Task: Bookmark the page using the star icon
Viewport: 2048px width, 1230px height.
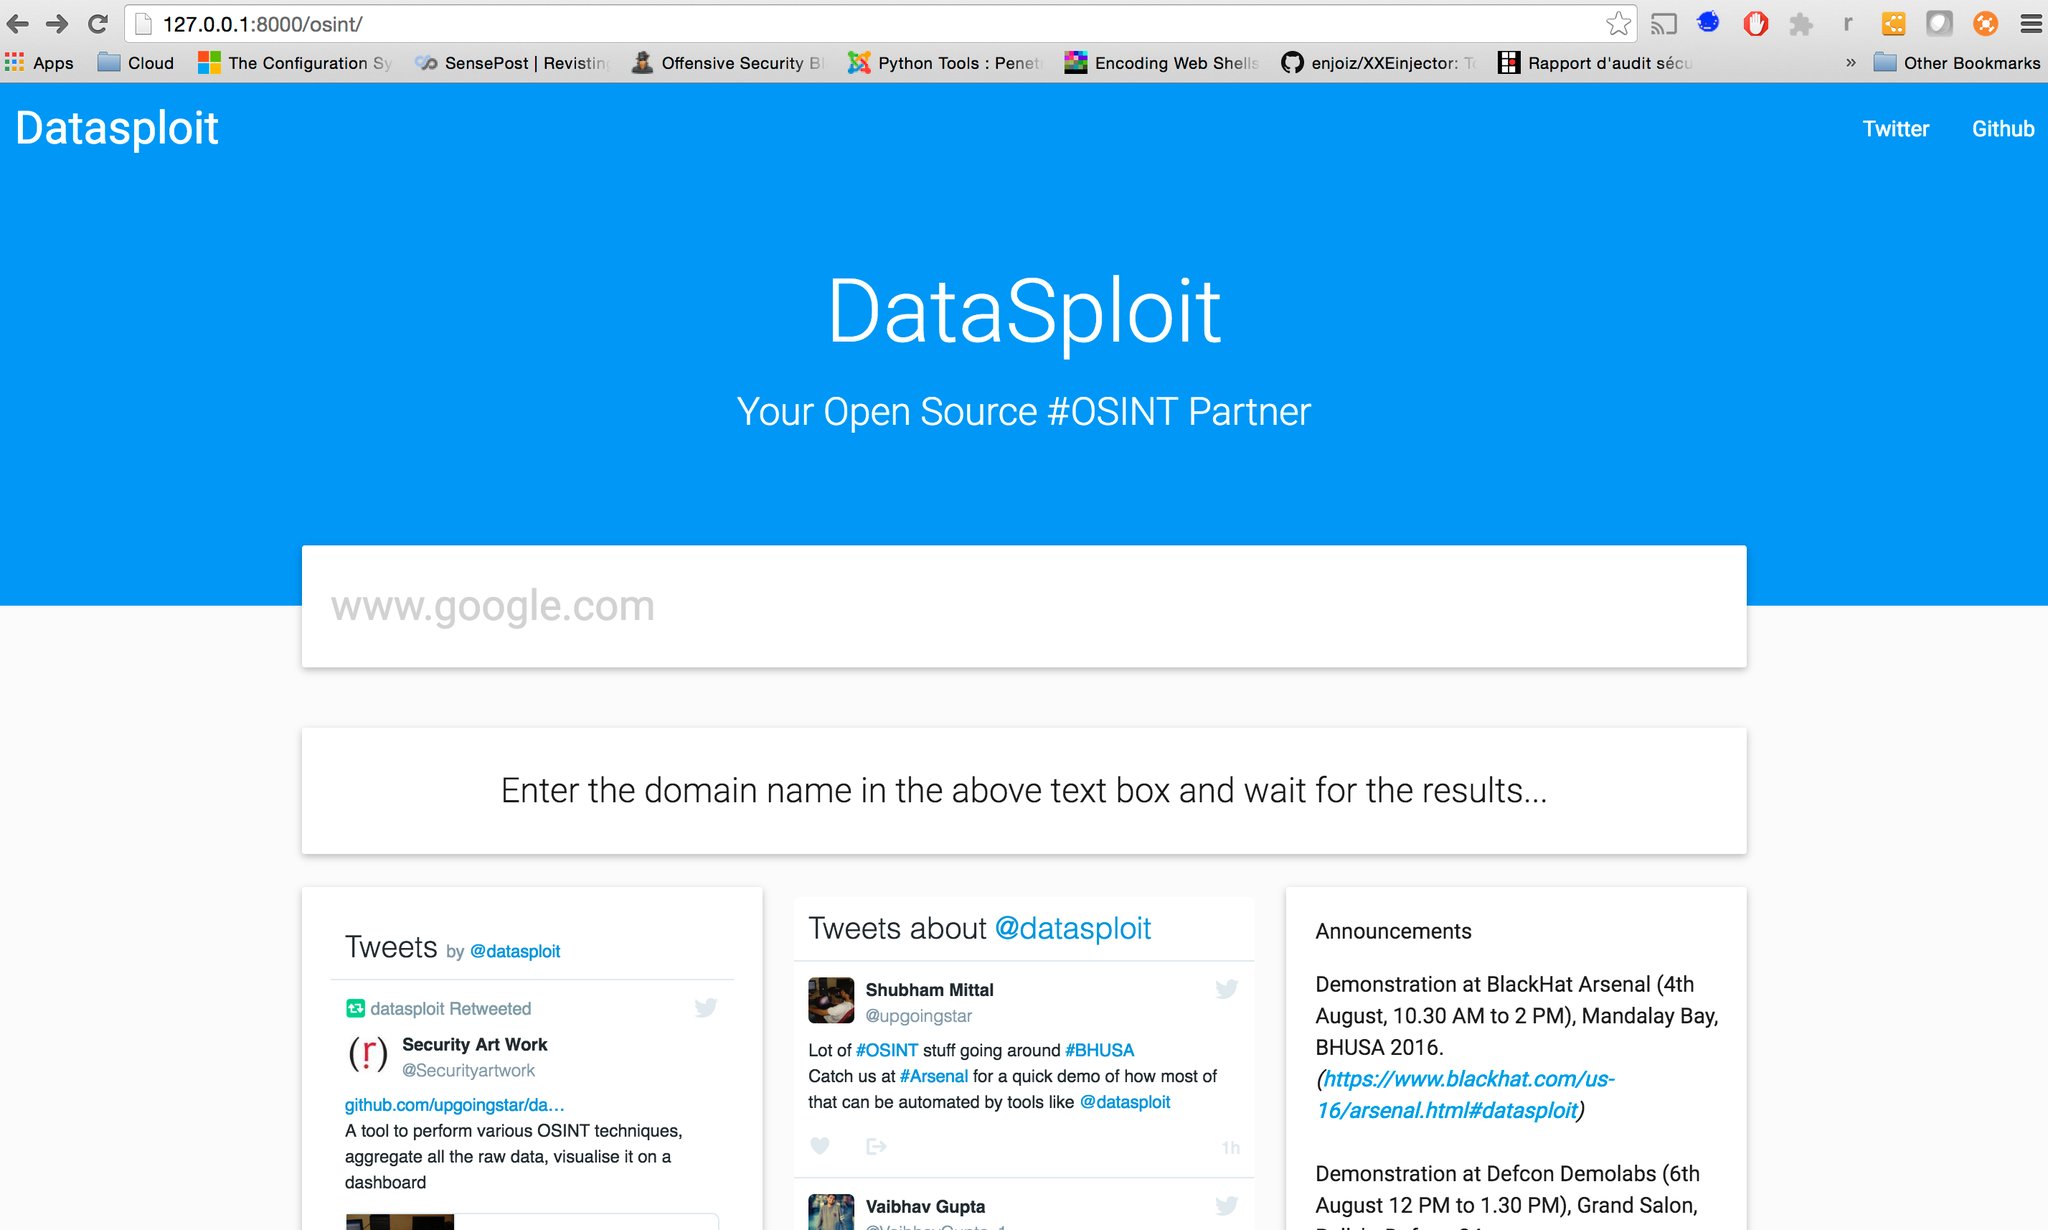Action: coord(1618,24)
